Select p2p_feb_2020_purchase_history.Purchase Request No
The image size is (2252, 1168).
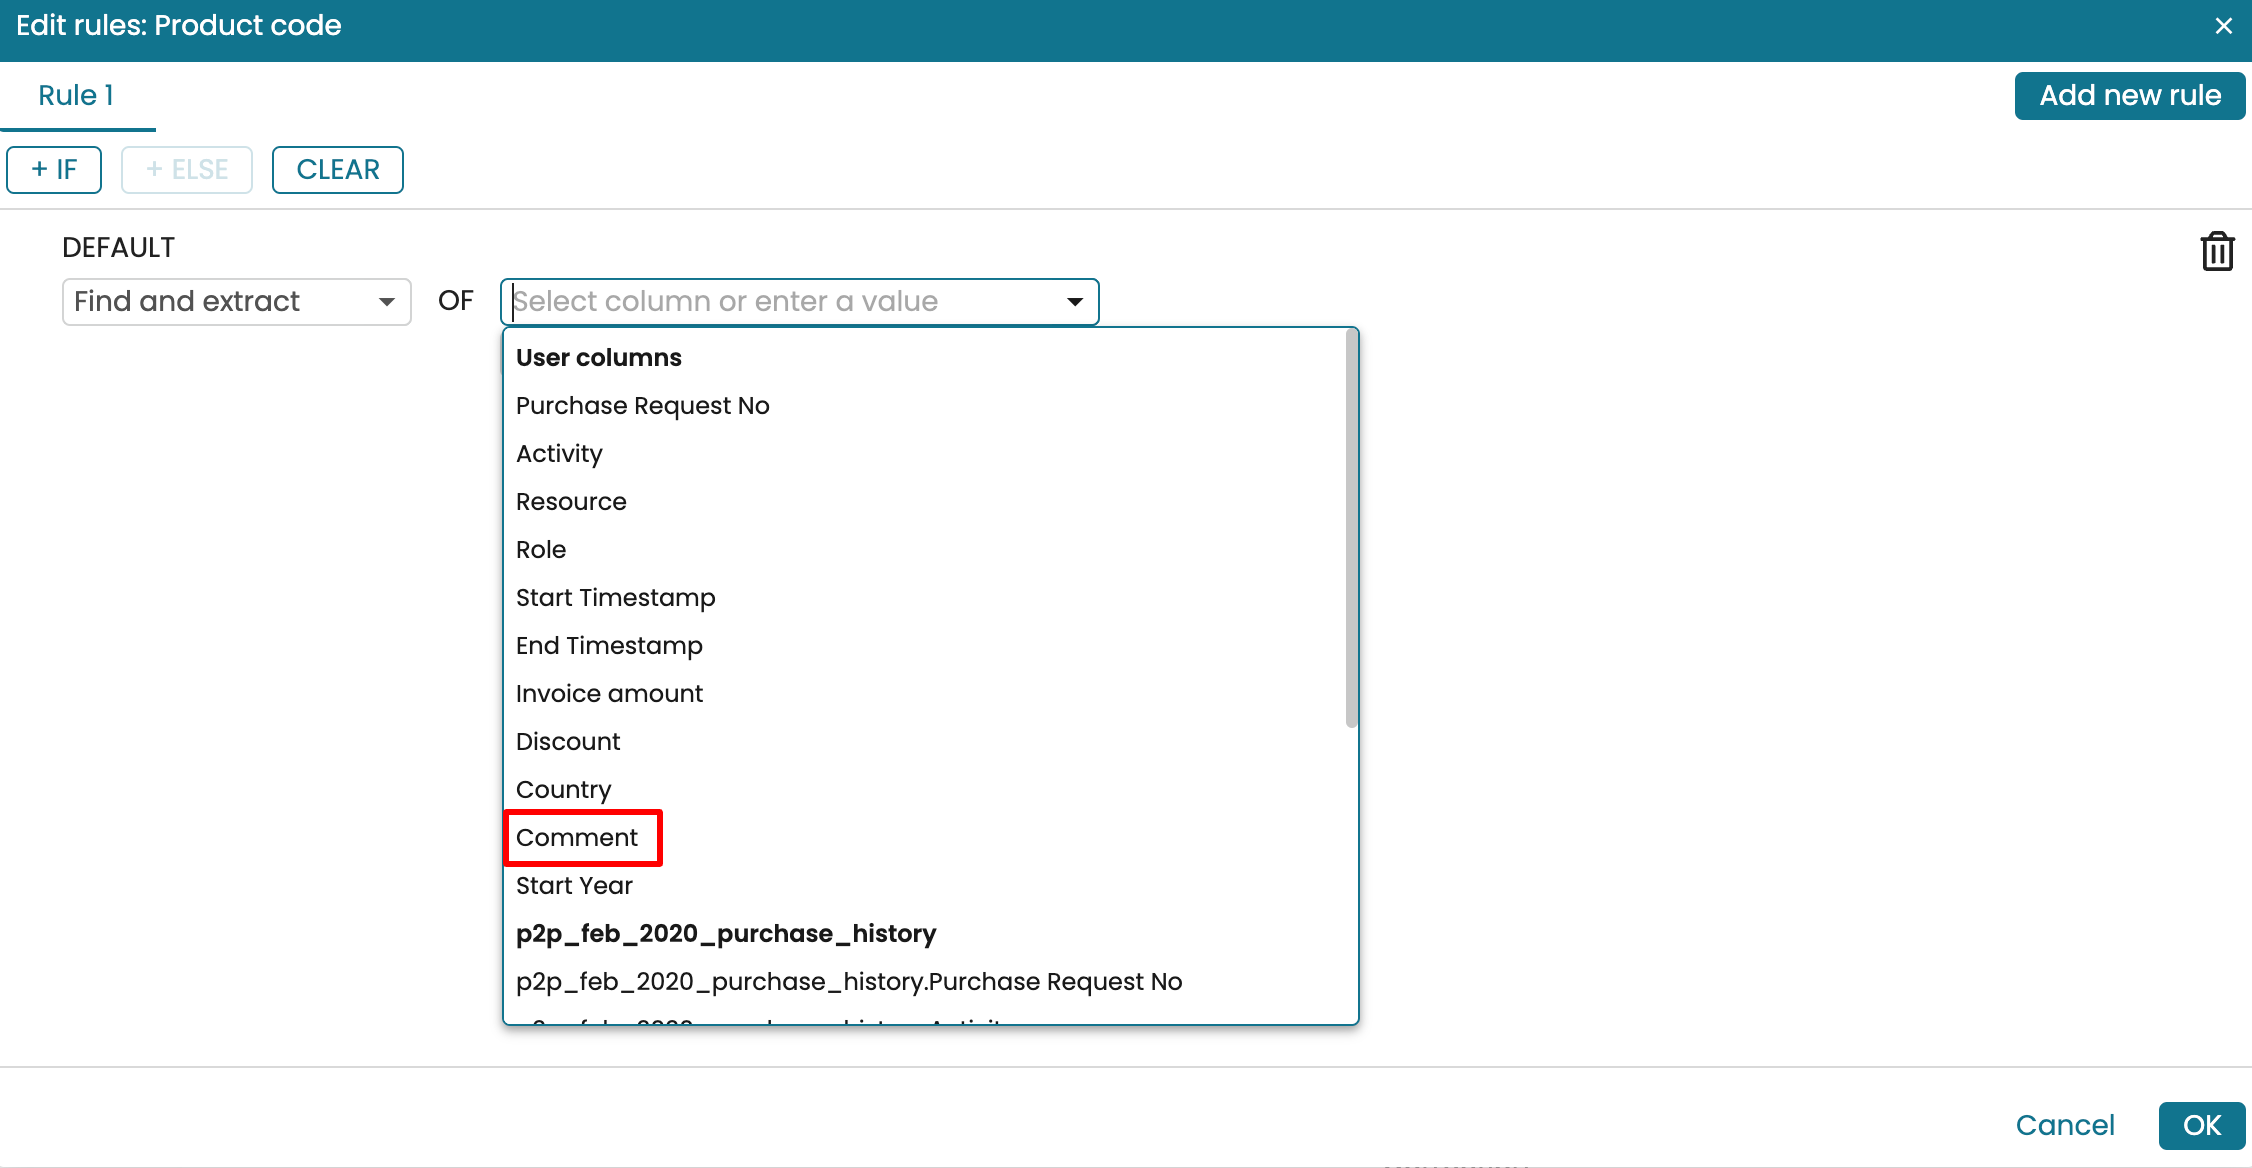(x=848, y=982)
